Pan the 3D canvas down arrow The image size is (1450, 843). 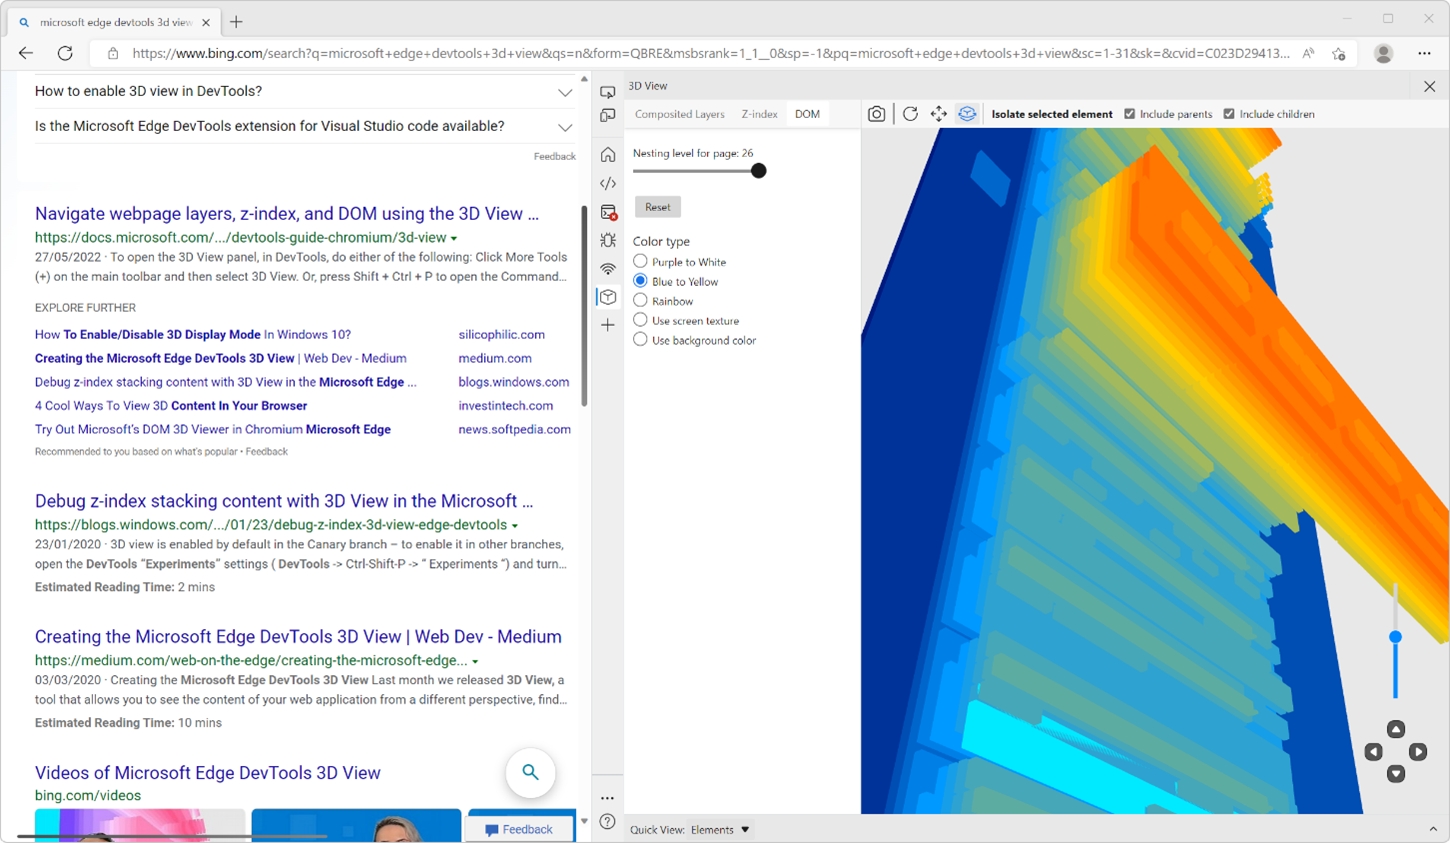coord(1396,774)
